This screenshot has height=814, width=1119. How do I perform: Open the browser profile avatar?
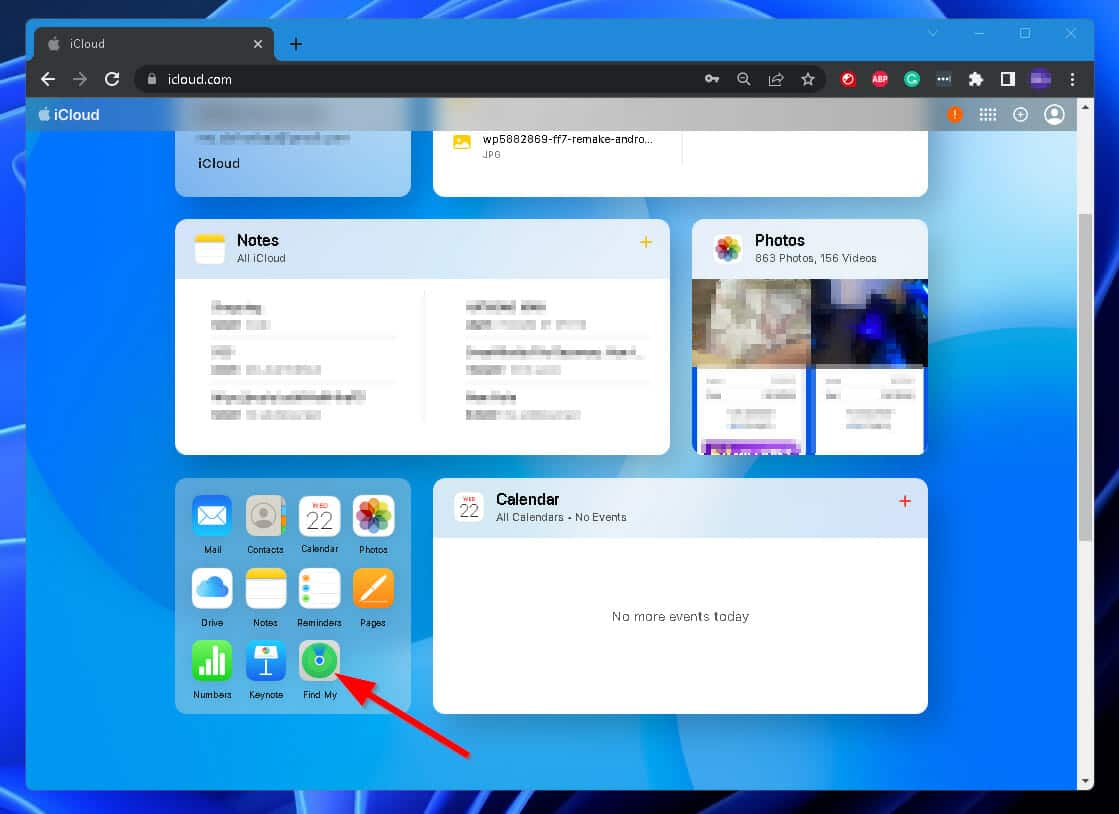(1040, 79)
